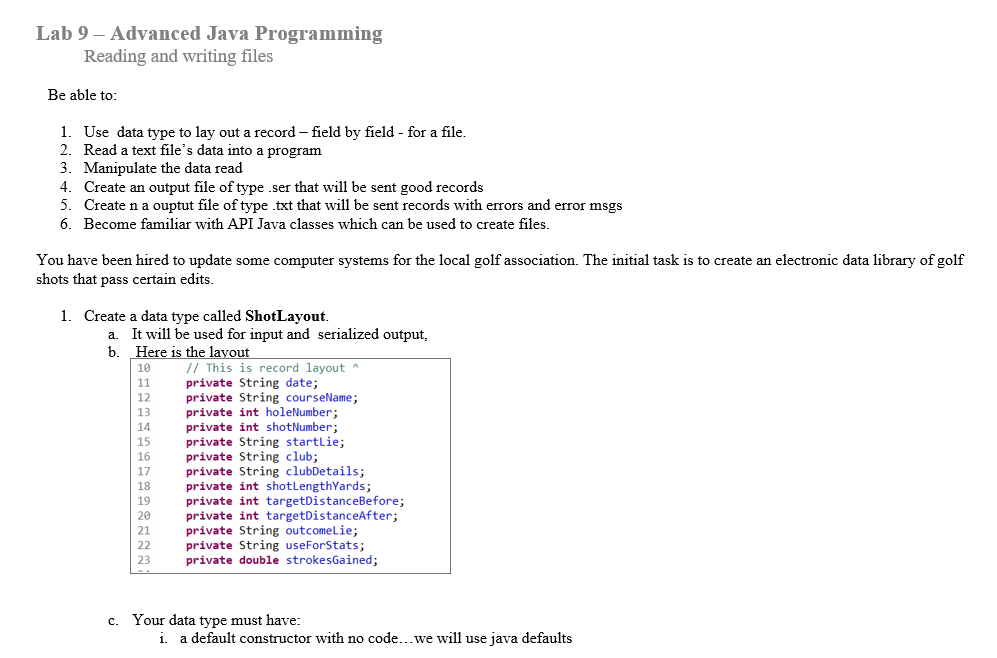
Task: Click line number 10 in the code listing
Action: [144, 368]
